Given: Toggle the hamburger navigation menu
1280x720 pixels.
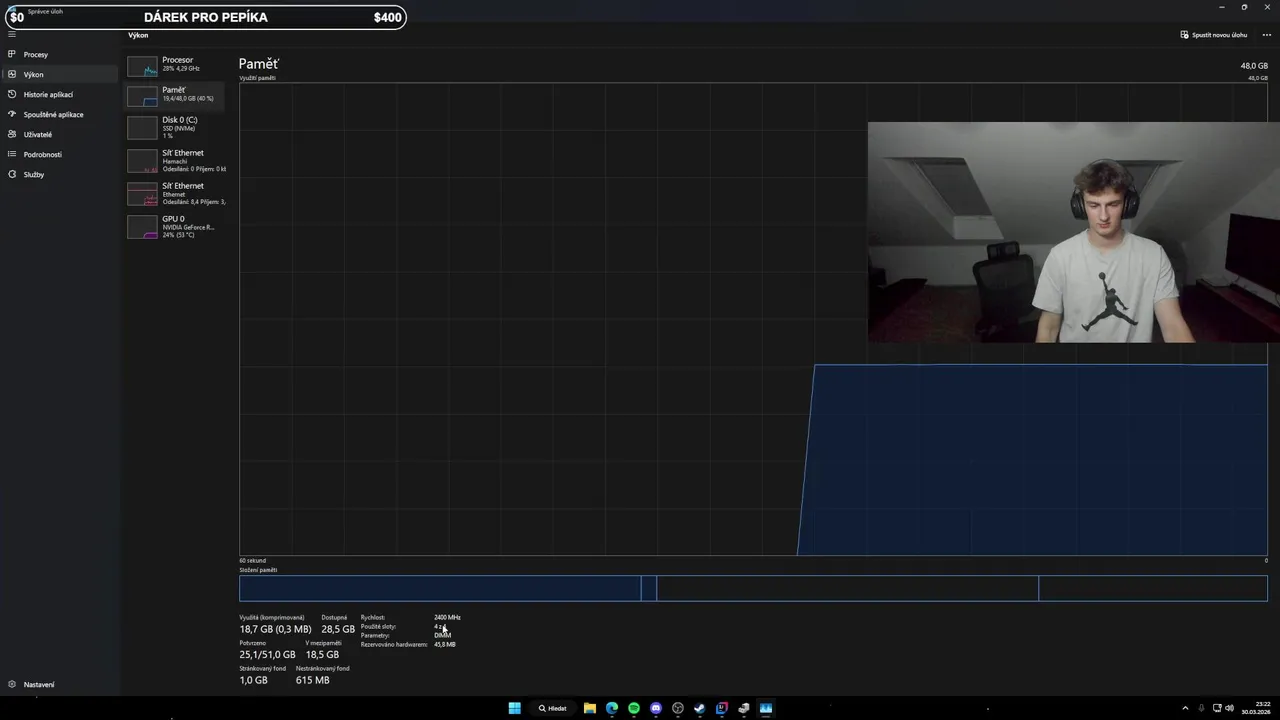Looking at the screenshot, I should pos(12,34).
